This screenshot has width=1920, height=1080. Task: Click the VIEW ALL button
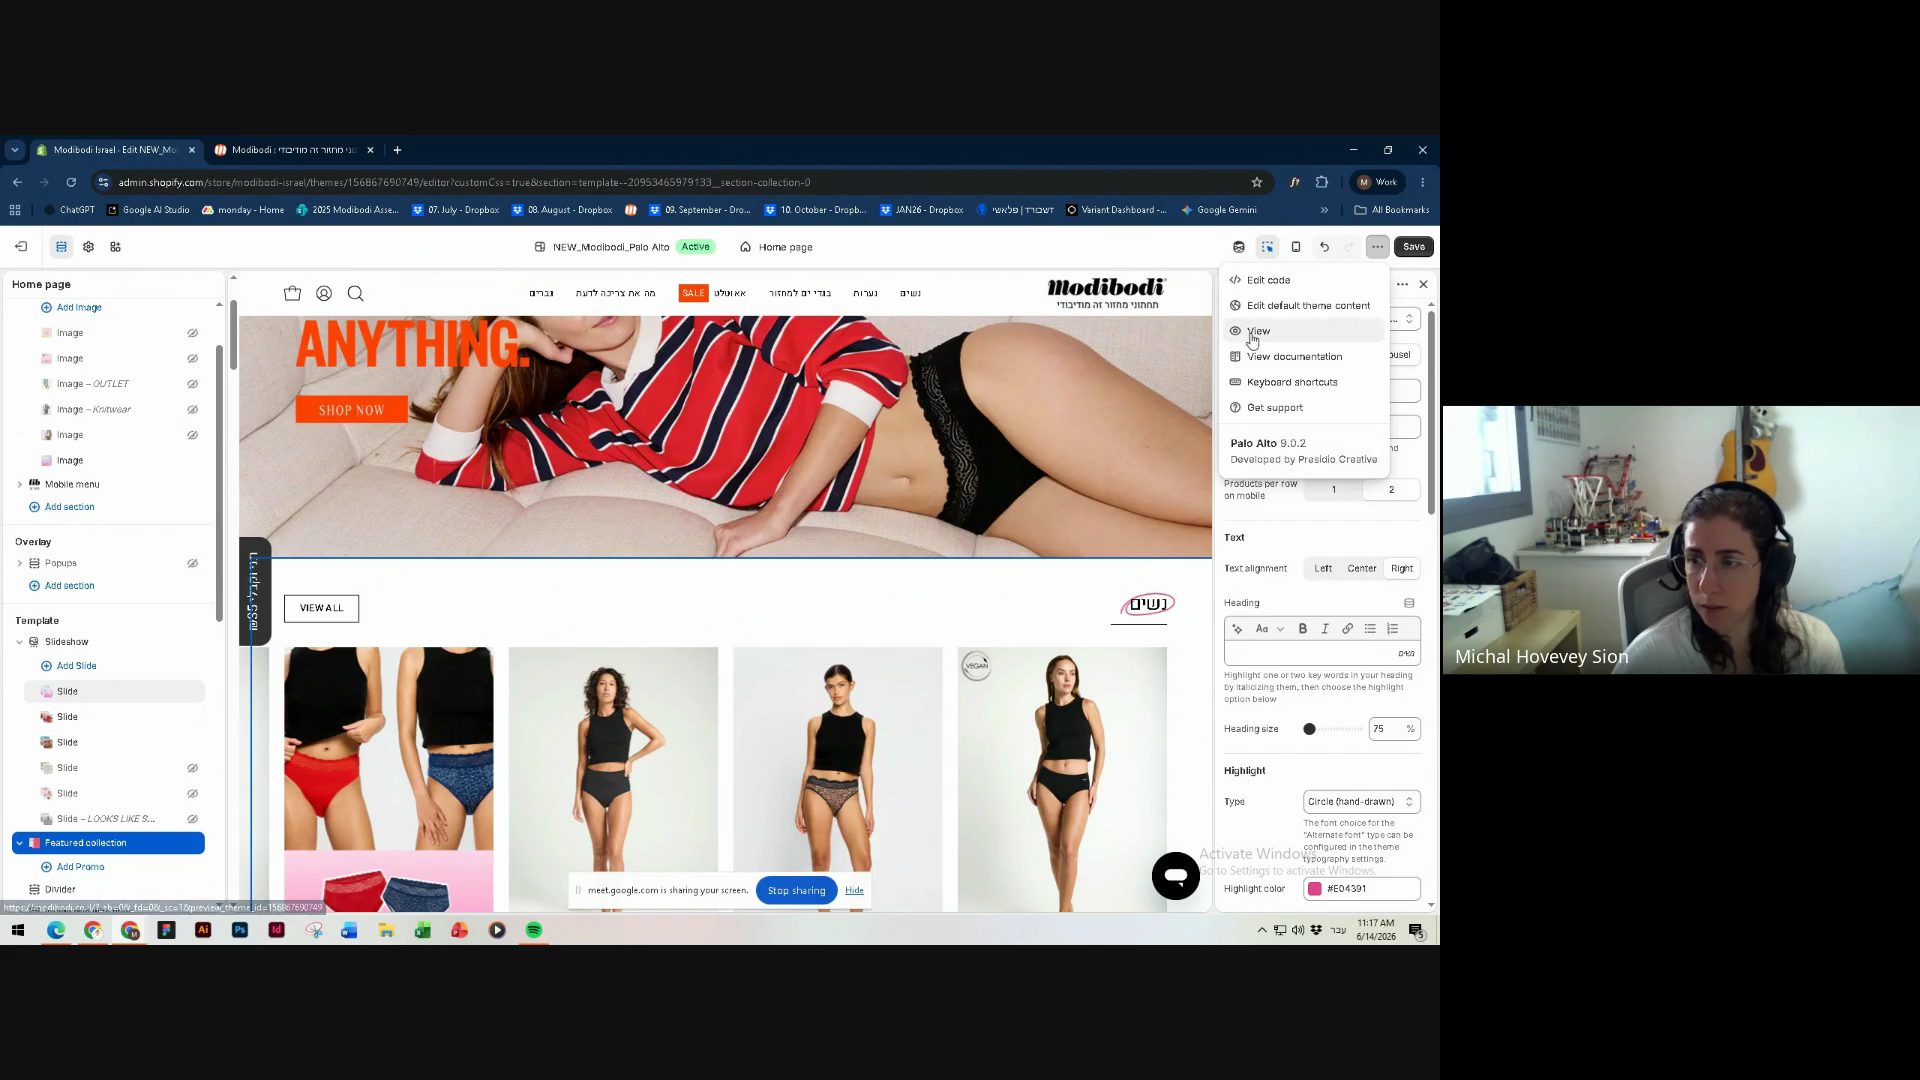[x=321, y=608]
